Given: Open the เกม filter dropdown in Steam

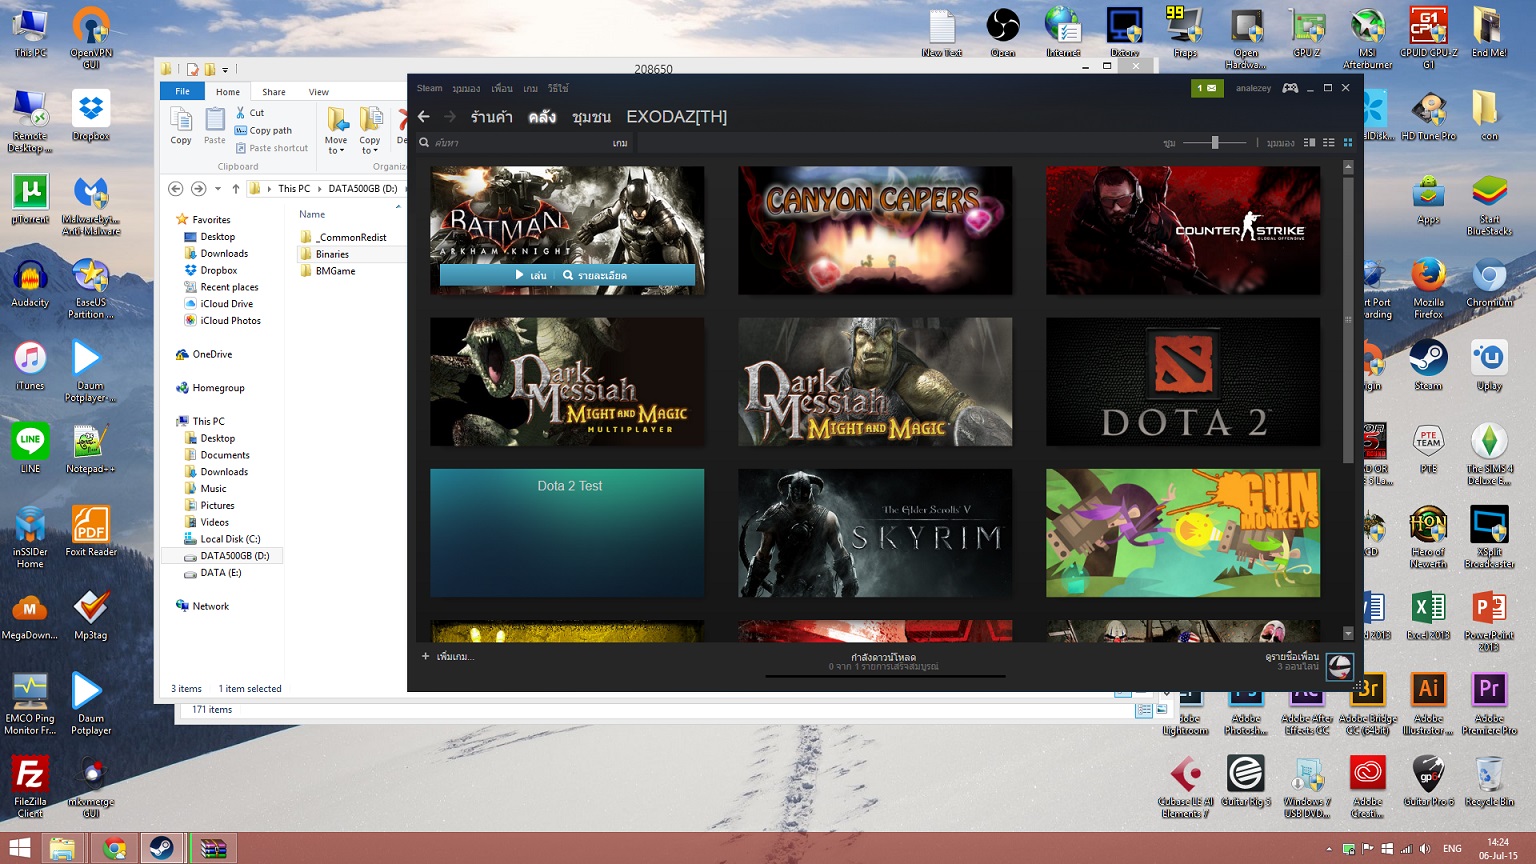Looking at the screenshot, I should [620, 143].
